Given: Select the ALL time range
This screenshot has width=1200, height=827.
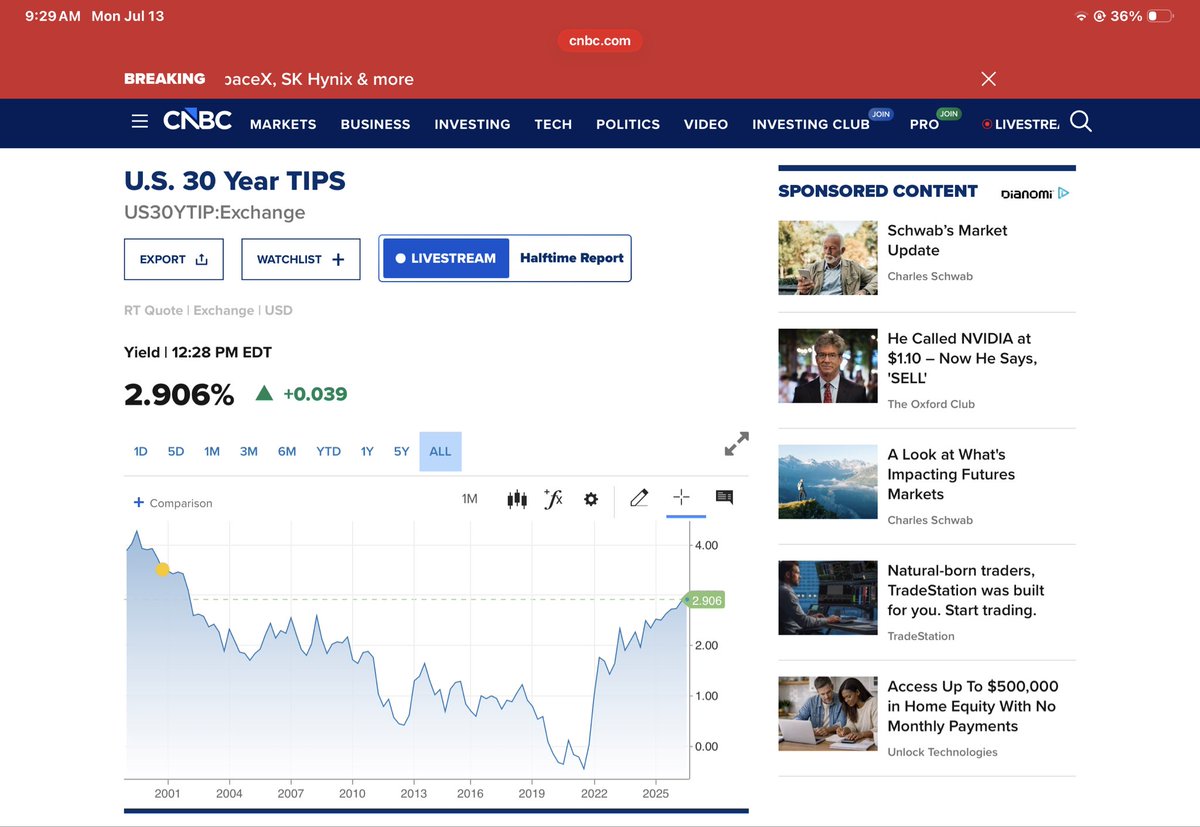Looking at the screenshot, I should [x=440, y=451].
